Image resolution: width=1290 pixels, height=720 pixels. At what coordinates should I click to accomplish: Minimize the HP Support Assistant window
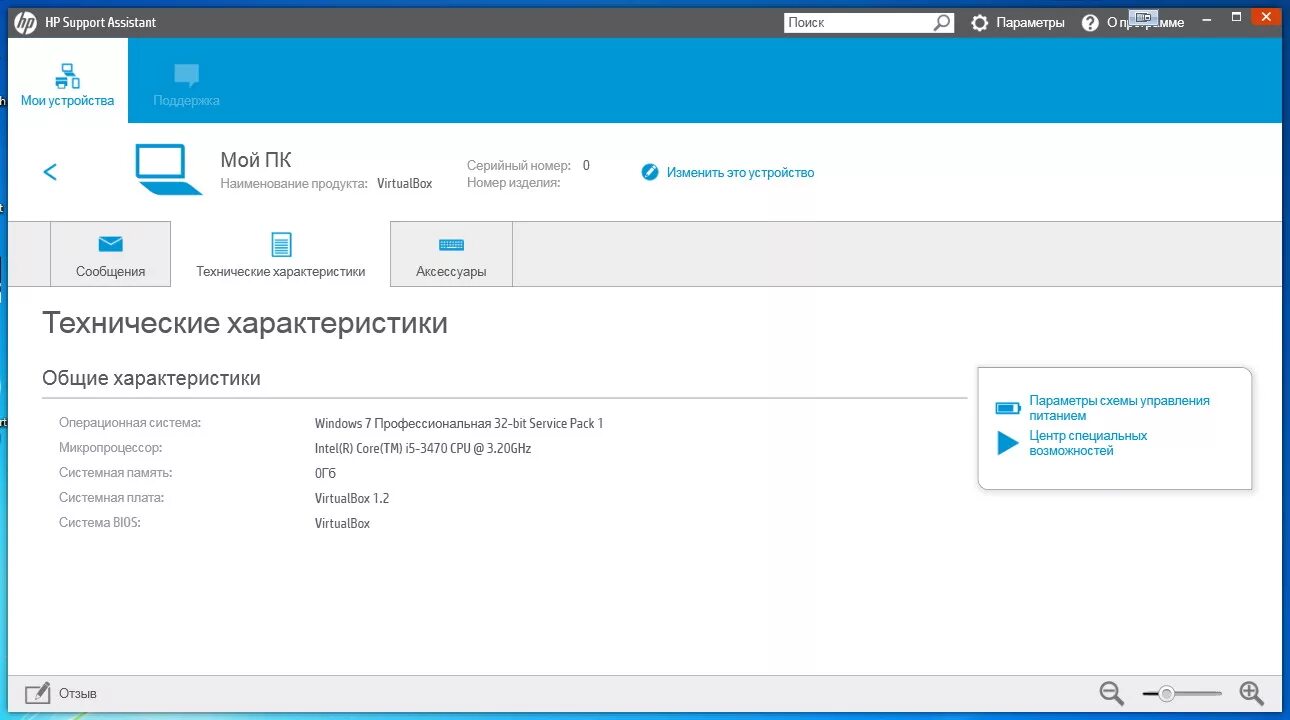click(1205, 17)
